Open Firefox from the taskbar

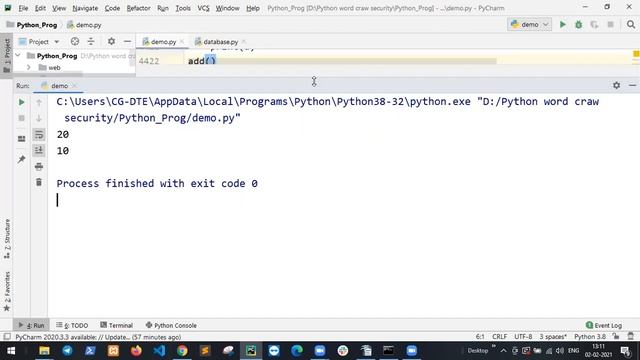point(136,351)
